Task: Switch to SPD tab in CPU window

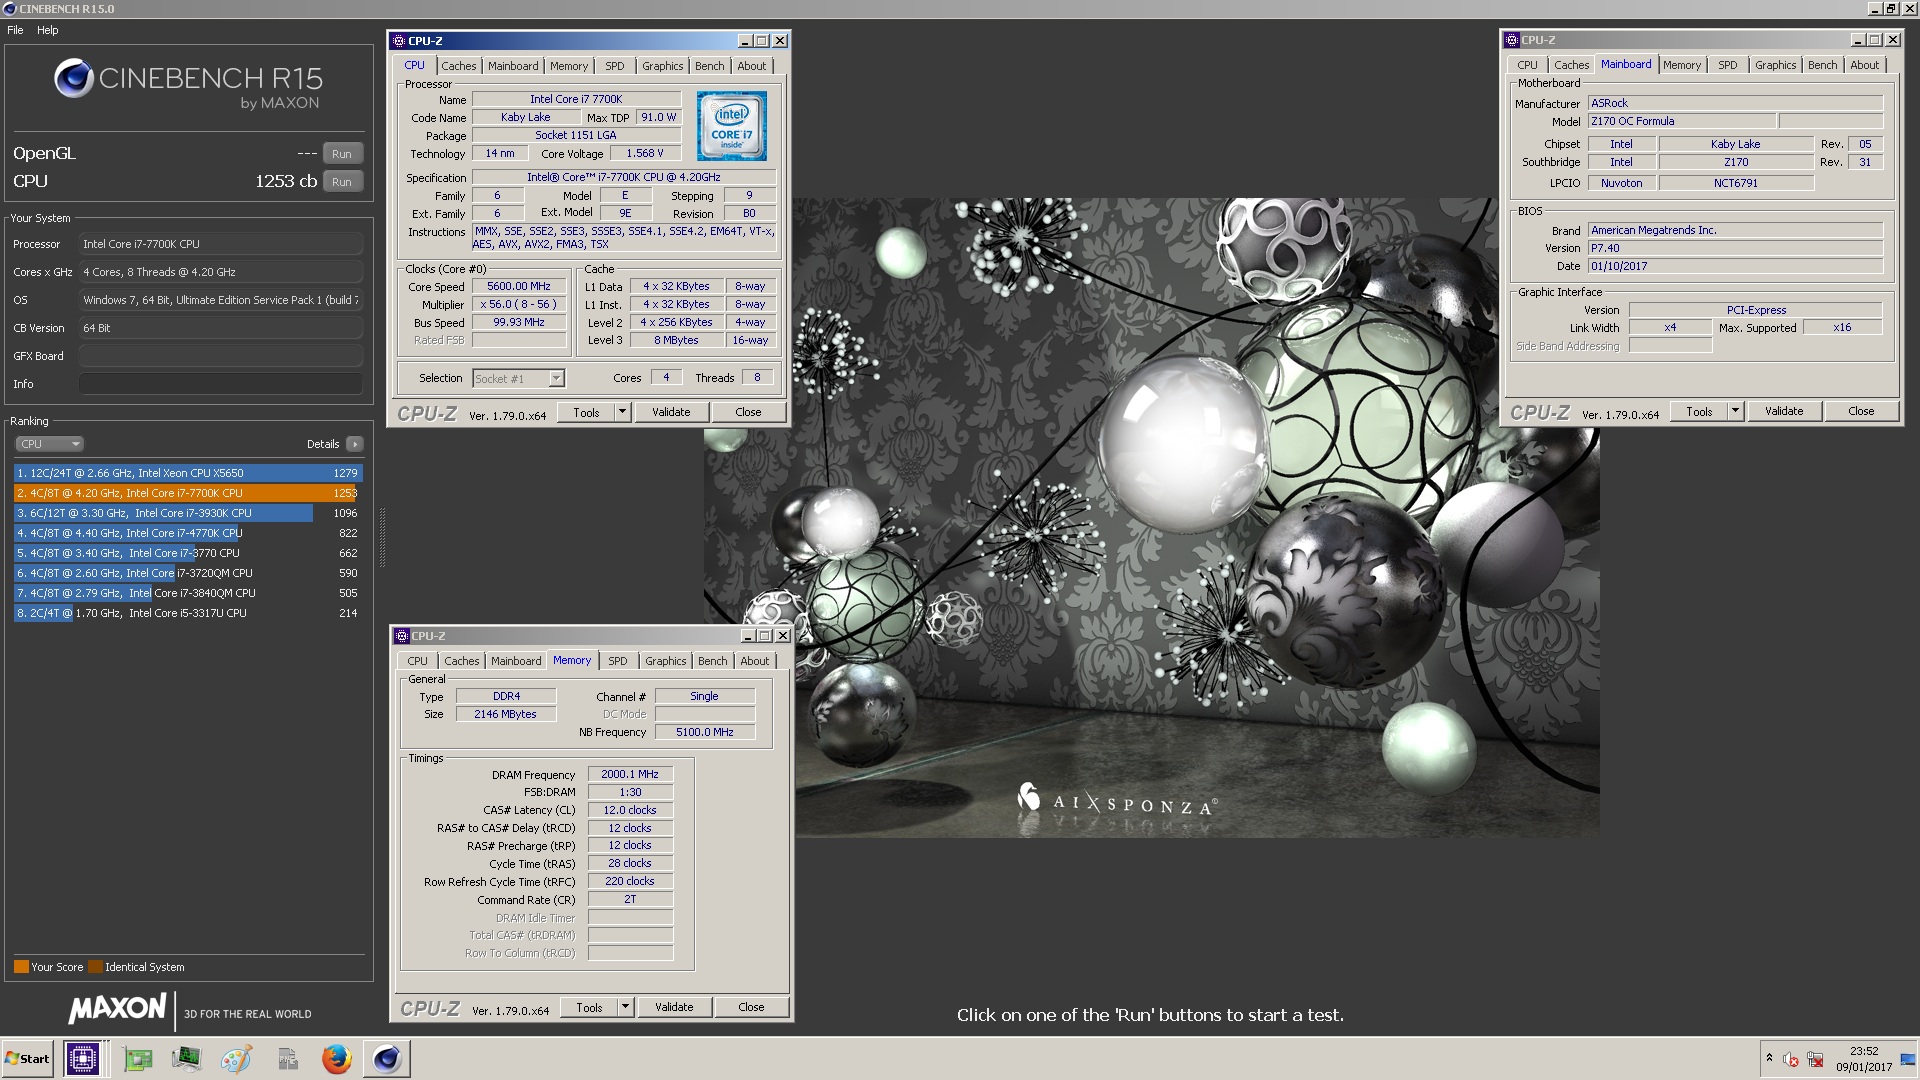Action: click(615, 66)
